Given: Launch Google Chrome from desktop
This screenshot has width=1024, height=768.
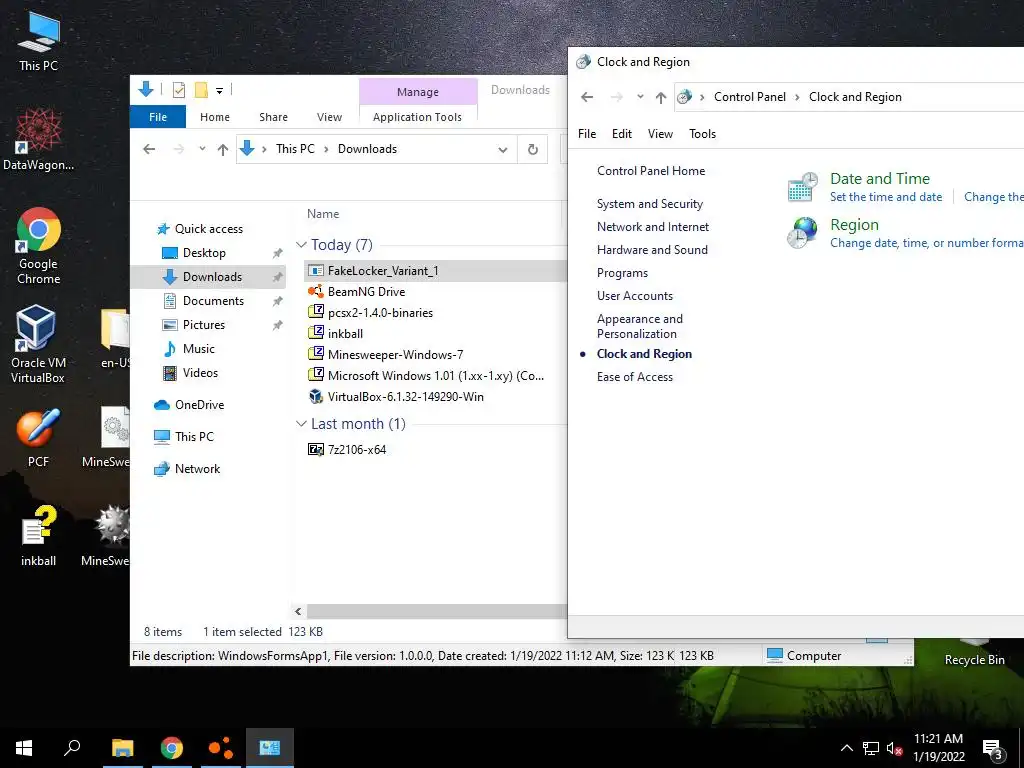Looking at the screenshot, I should [x=39, y=246].
